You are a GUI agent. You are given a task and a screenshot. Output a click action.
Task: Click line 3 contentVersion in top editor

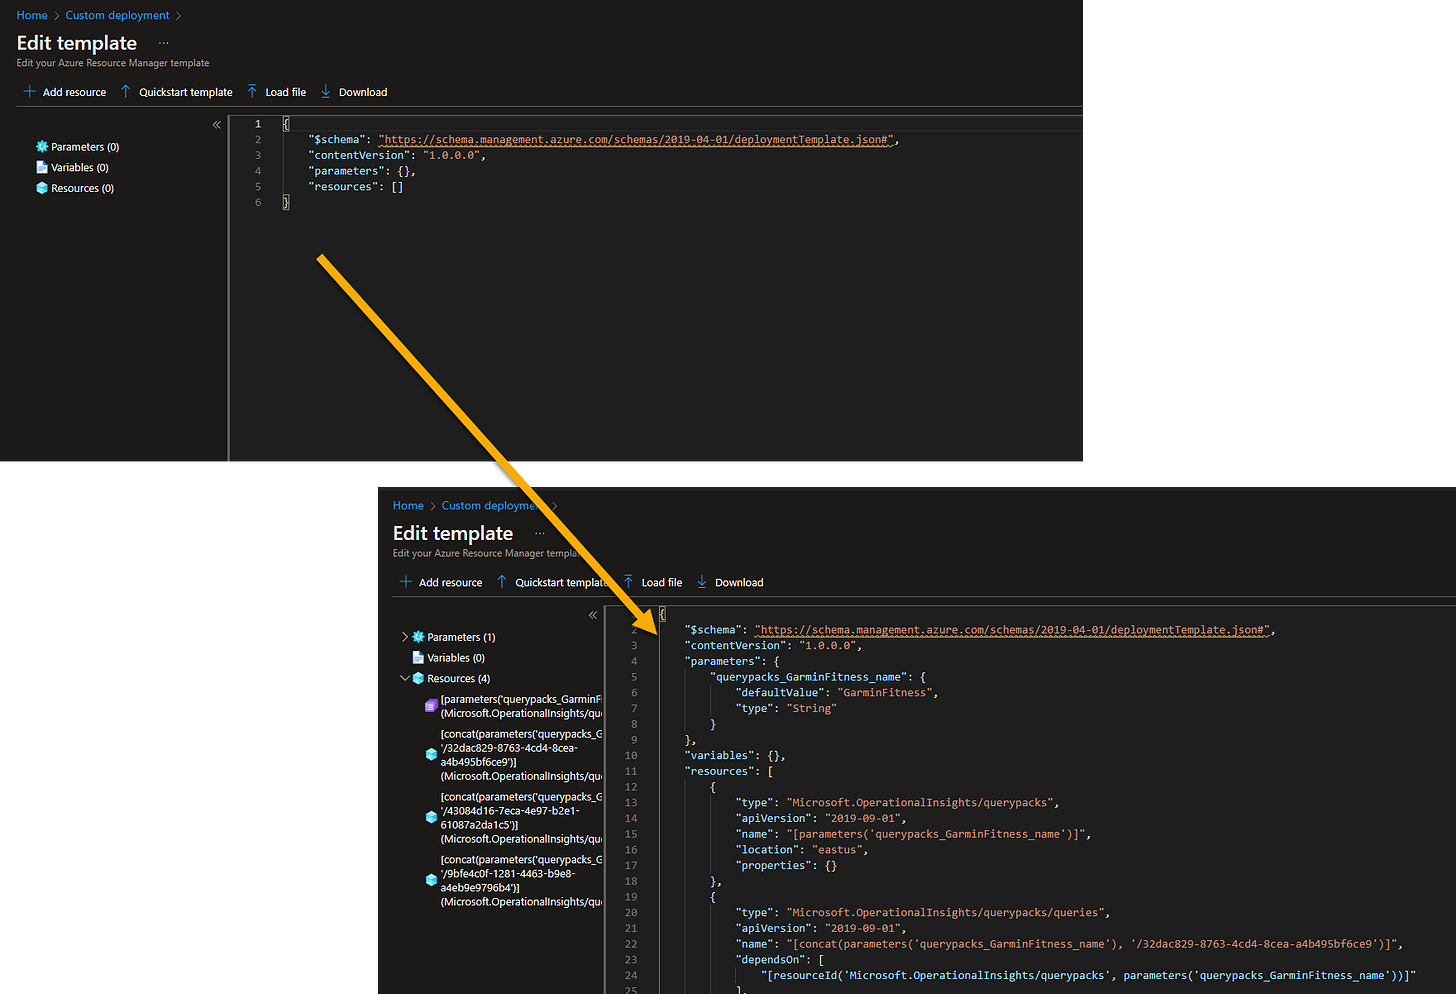(x=397, y=155)
